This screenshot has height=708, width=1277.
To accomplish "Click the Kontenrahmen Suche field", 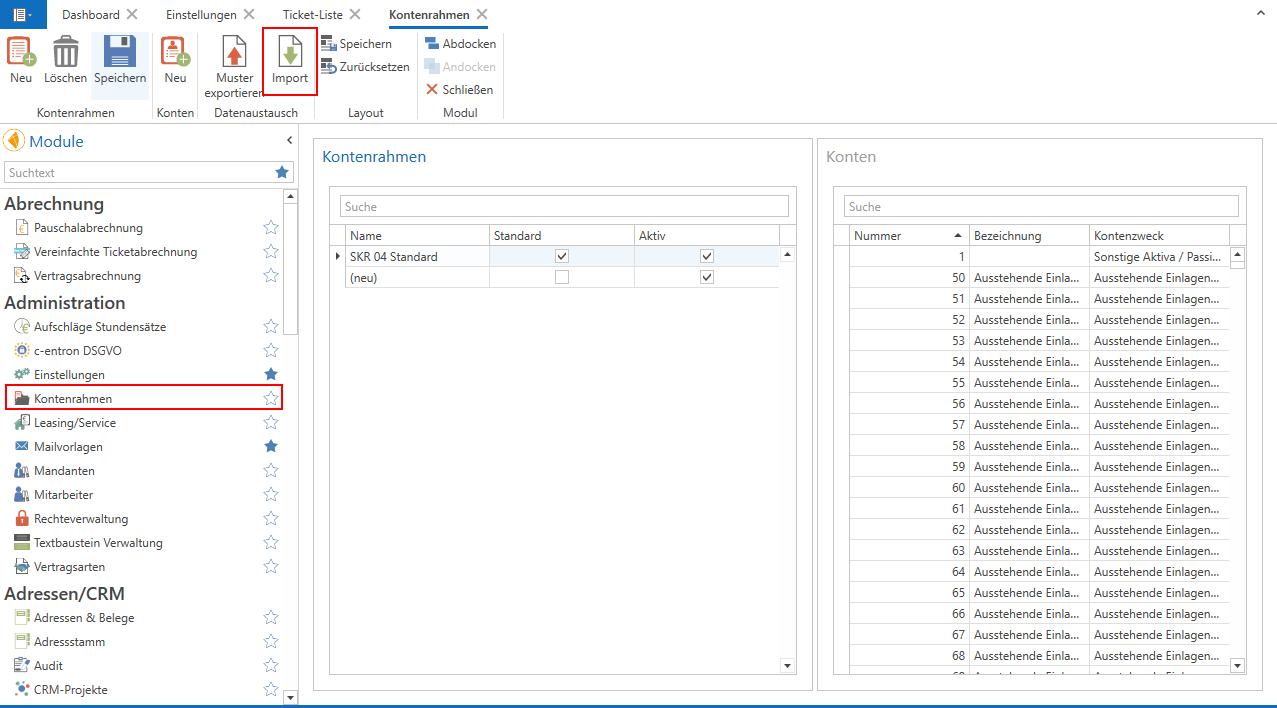I will [x=563, y=207].
